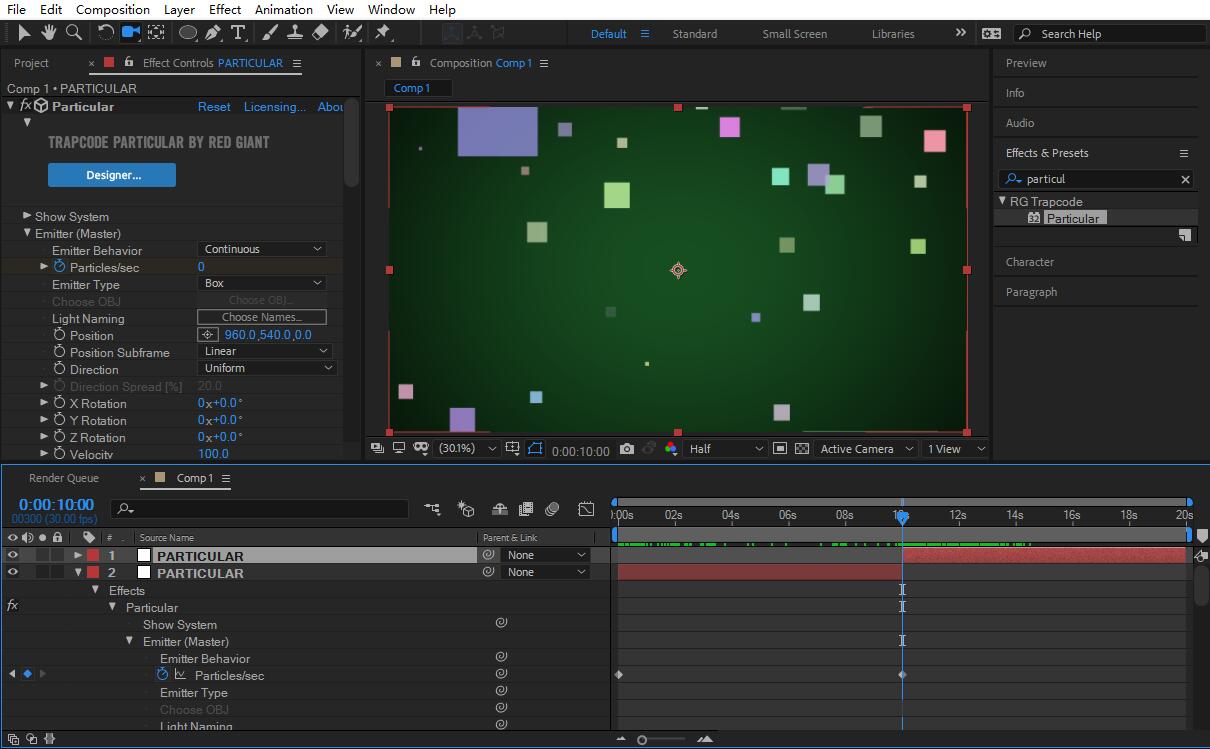The height and width of the screenshot is (749, 1210).
Task: Select the Brush tool
Action: pyautogui.click(x=271, y=33)
